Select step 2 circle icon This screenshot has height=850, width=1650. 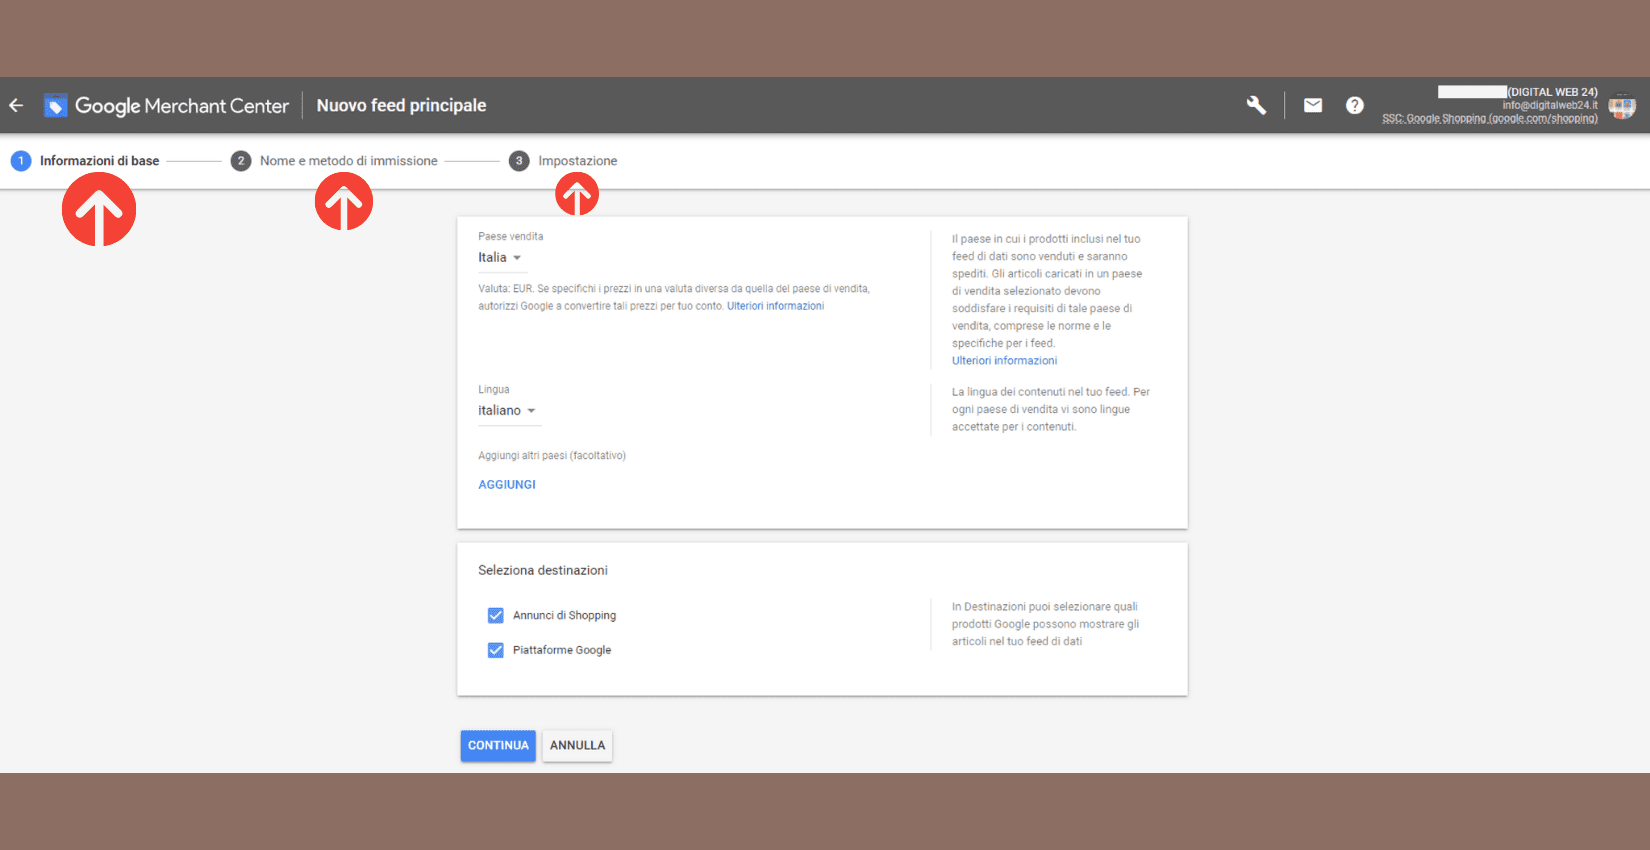pyautogui.click(x=241, y=161)
